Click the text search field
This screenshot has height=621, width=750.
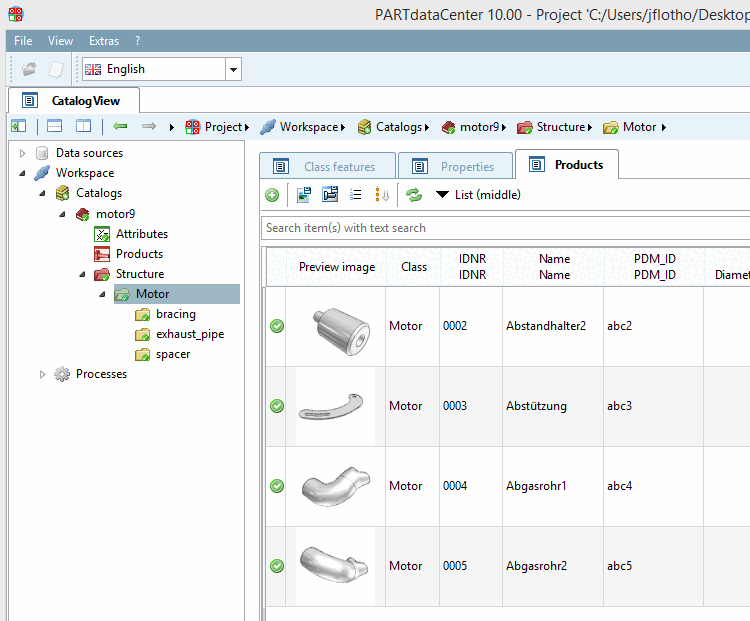(x=506, y=228)
